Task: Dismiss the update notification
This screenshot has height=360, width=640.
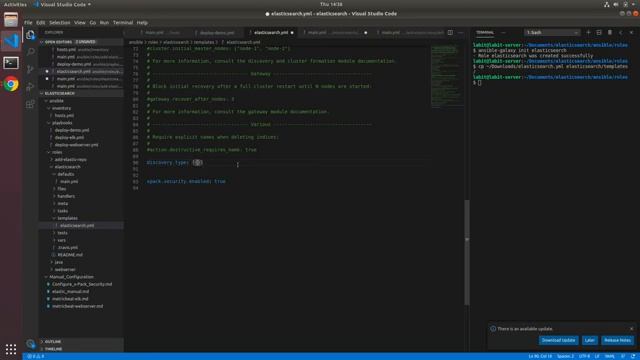Action: [631, 329]
